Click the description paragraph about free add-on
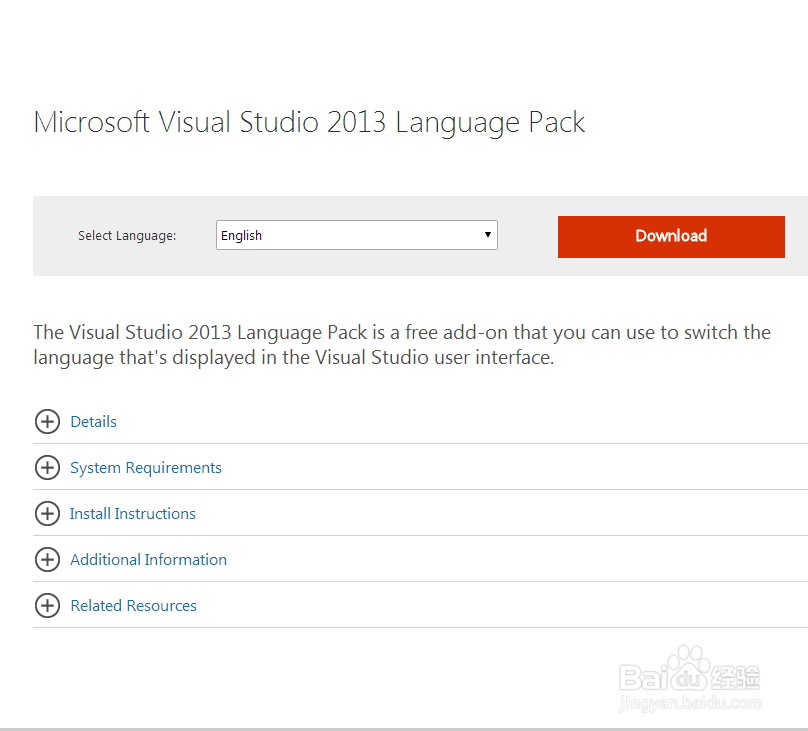808x731 pixels. click(402, 345)
